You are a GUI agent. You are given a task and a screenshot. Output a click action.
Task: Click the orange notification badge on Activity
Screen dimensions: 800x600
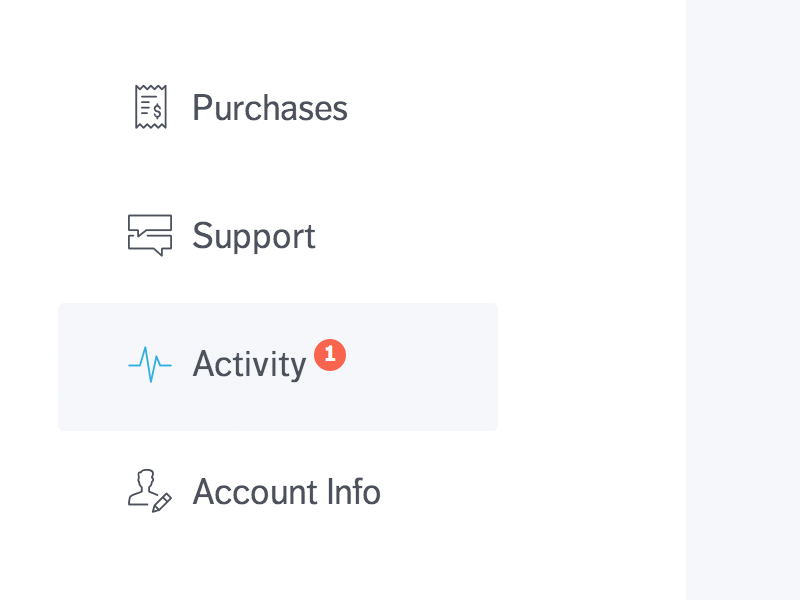click(x=330, y=354)
